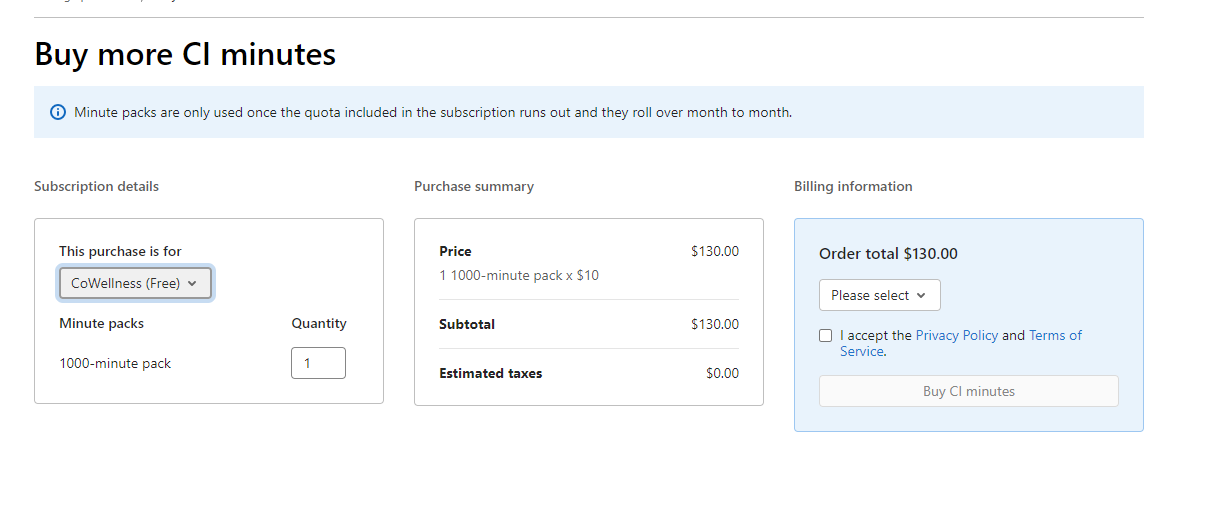Viewport: 1228px width, 505px height.
Task: Click the Estimated taxes $0.00 value
Action: [x=722, y=373]
